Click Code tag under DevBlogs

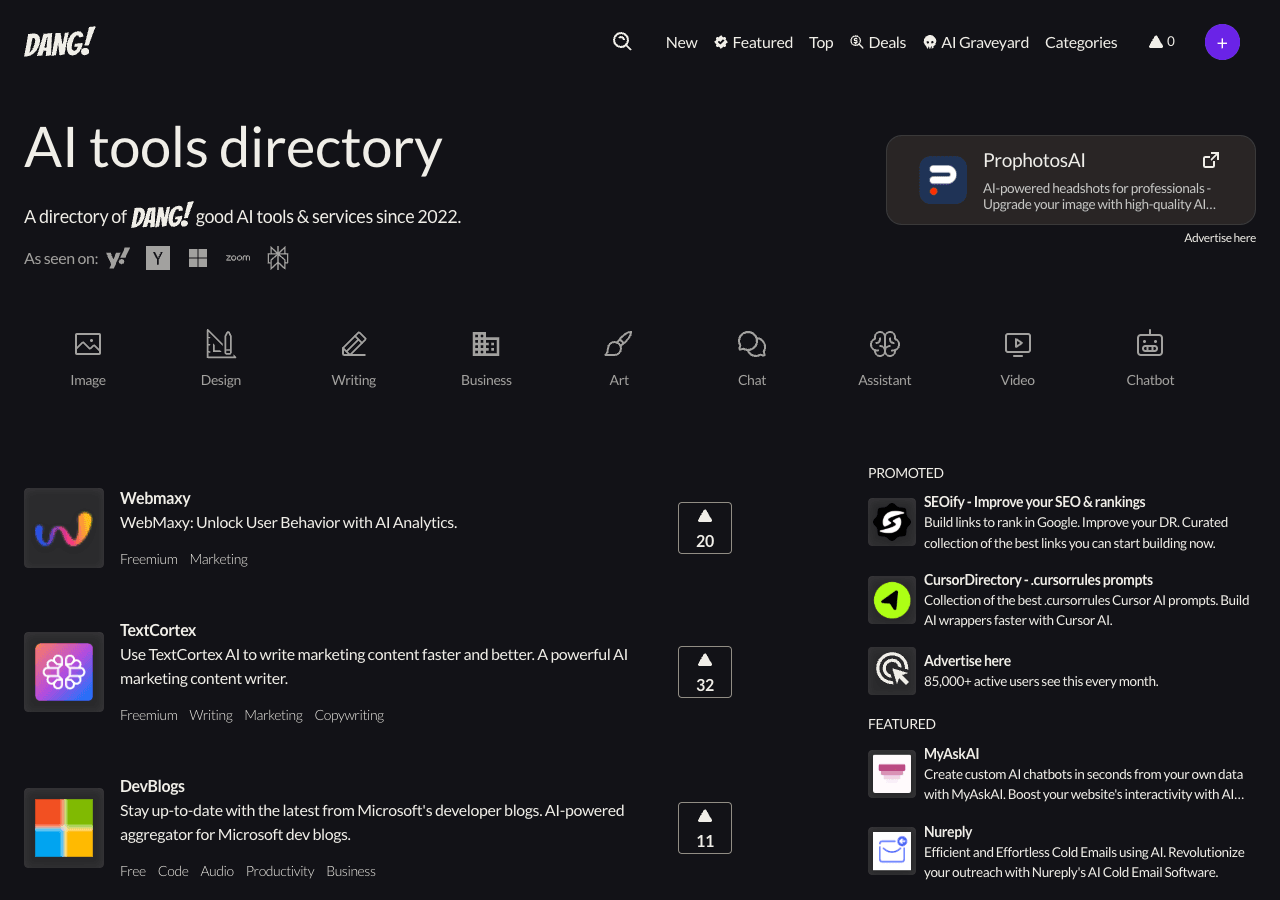(173, 871)
